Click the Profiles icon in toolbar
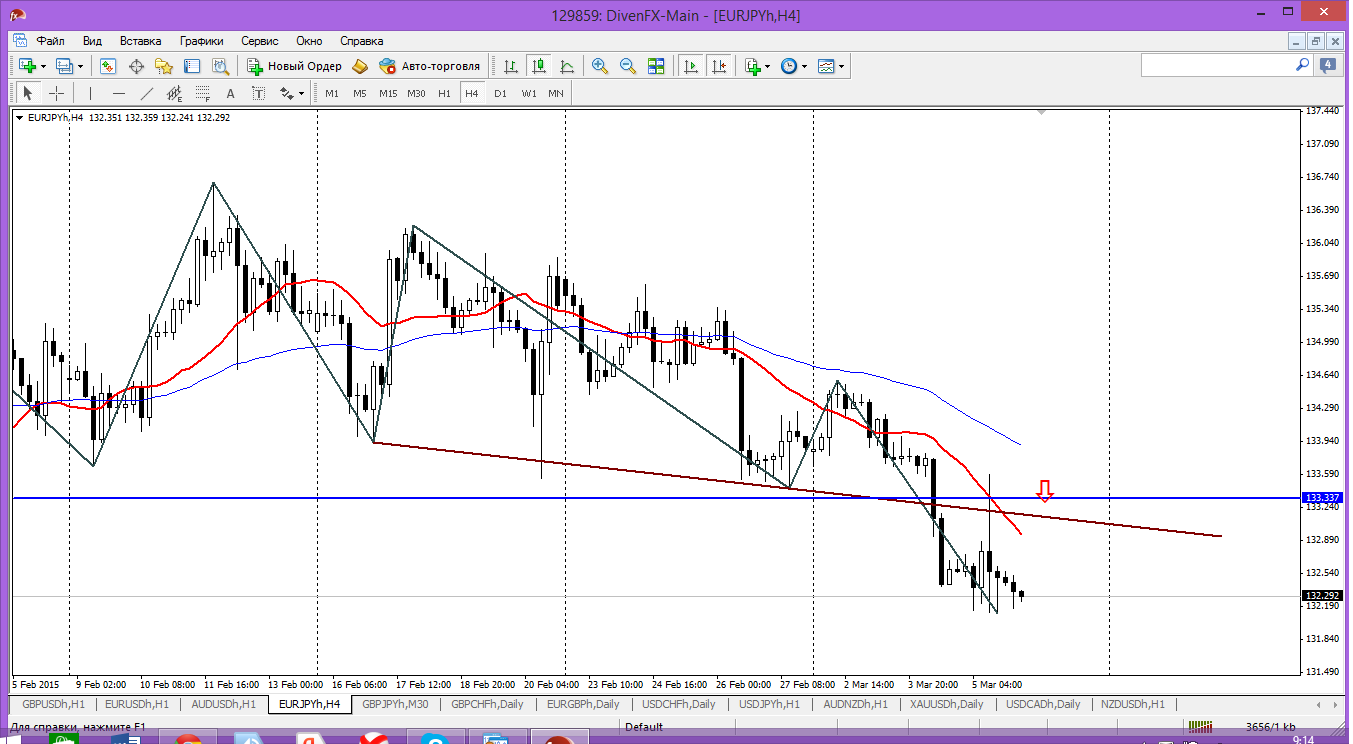Image resolution: width=1353 pixels, height=744 pixels. [64, 66]
